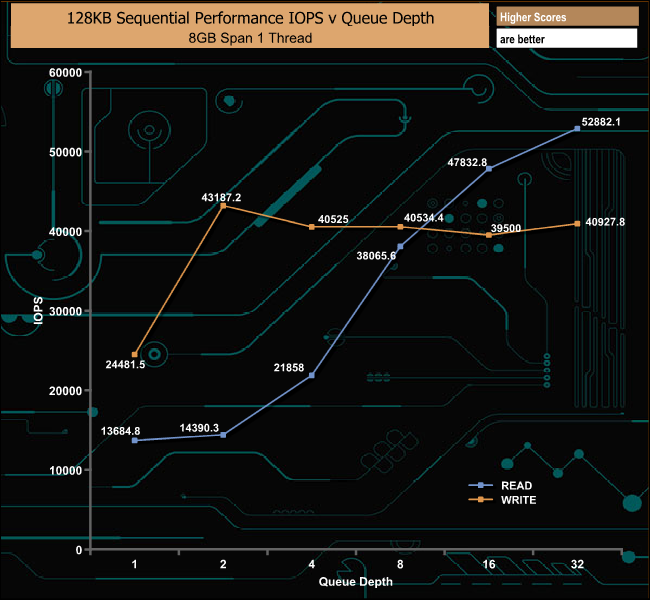Click the WRITE data label 40927.8

point(605,222)
